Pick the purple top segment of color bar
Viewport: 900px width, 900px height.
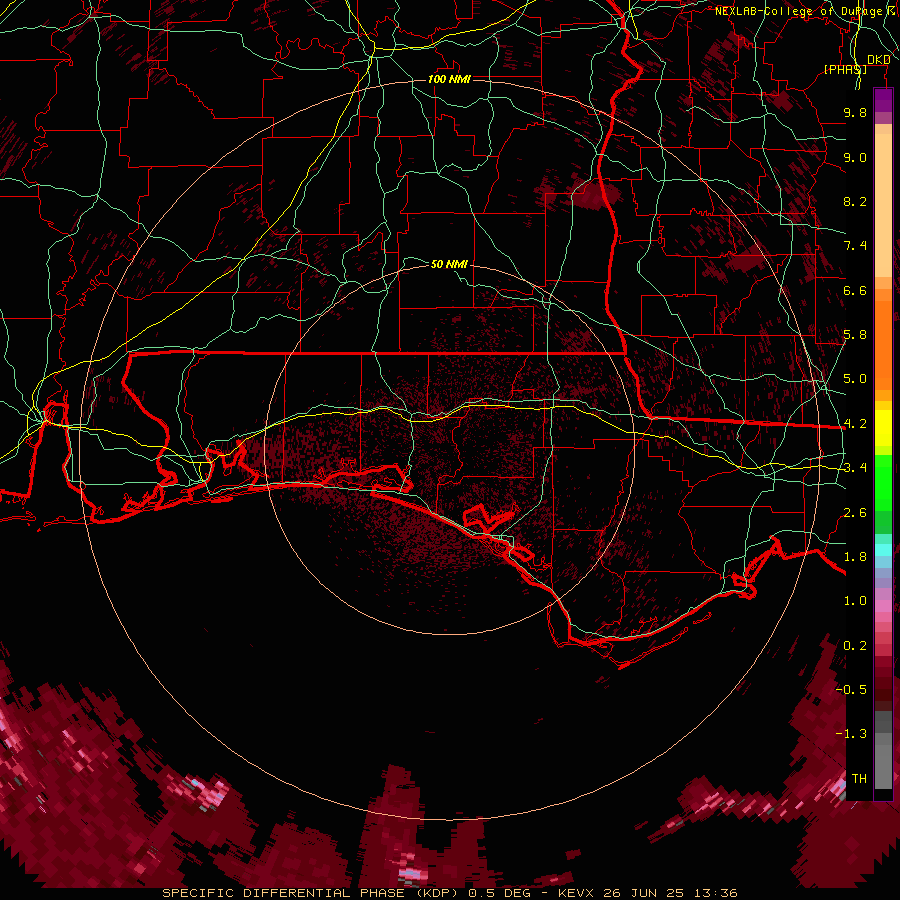point(883,100)
